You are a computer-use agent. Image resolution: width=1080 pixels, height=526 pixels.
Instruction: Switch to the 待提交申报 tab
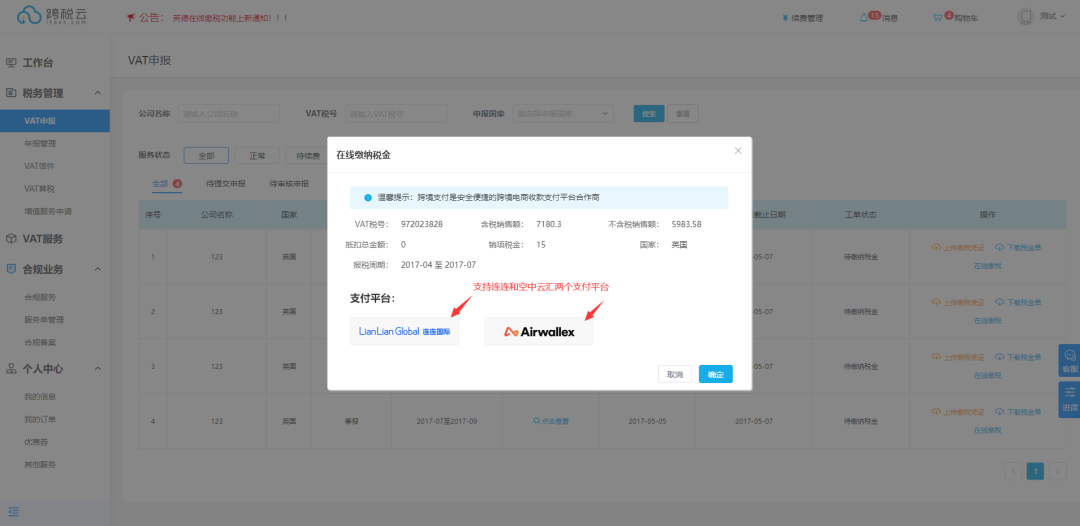(225, 184)
